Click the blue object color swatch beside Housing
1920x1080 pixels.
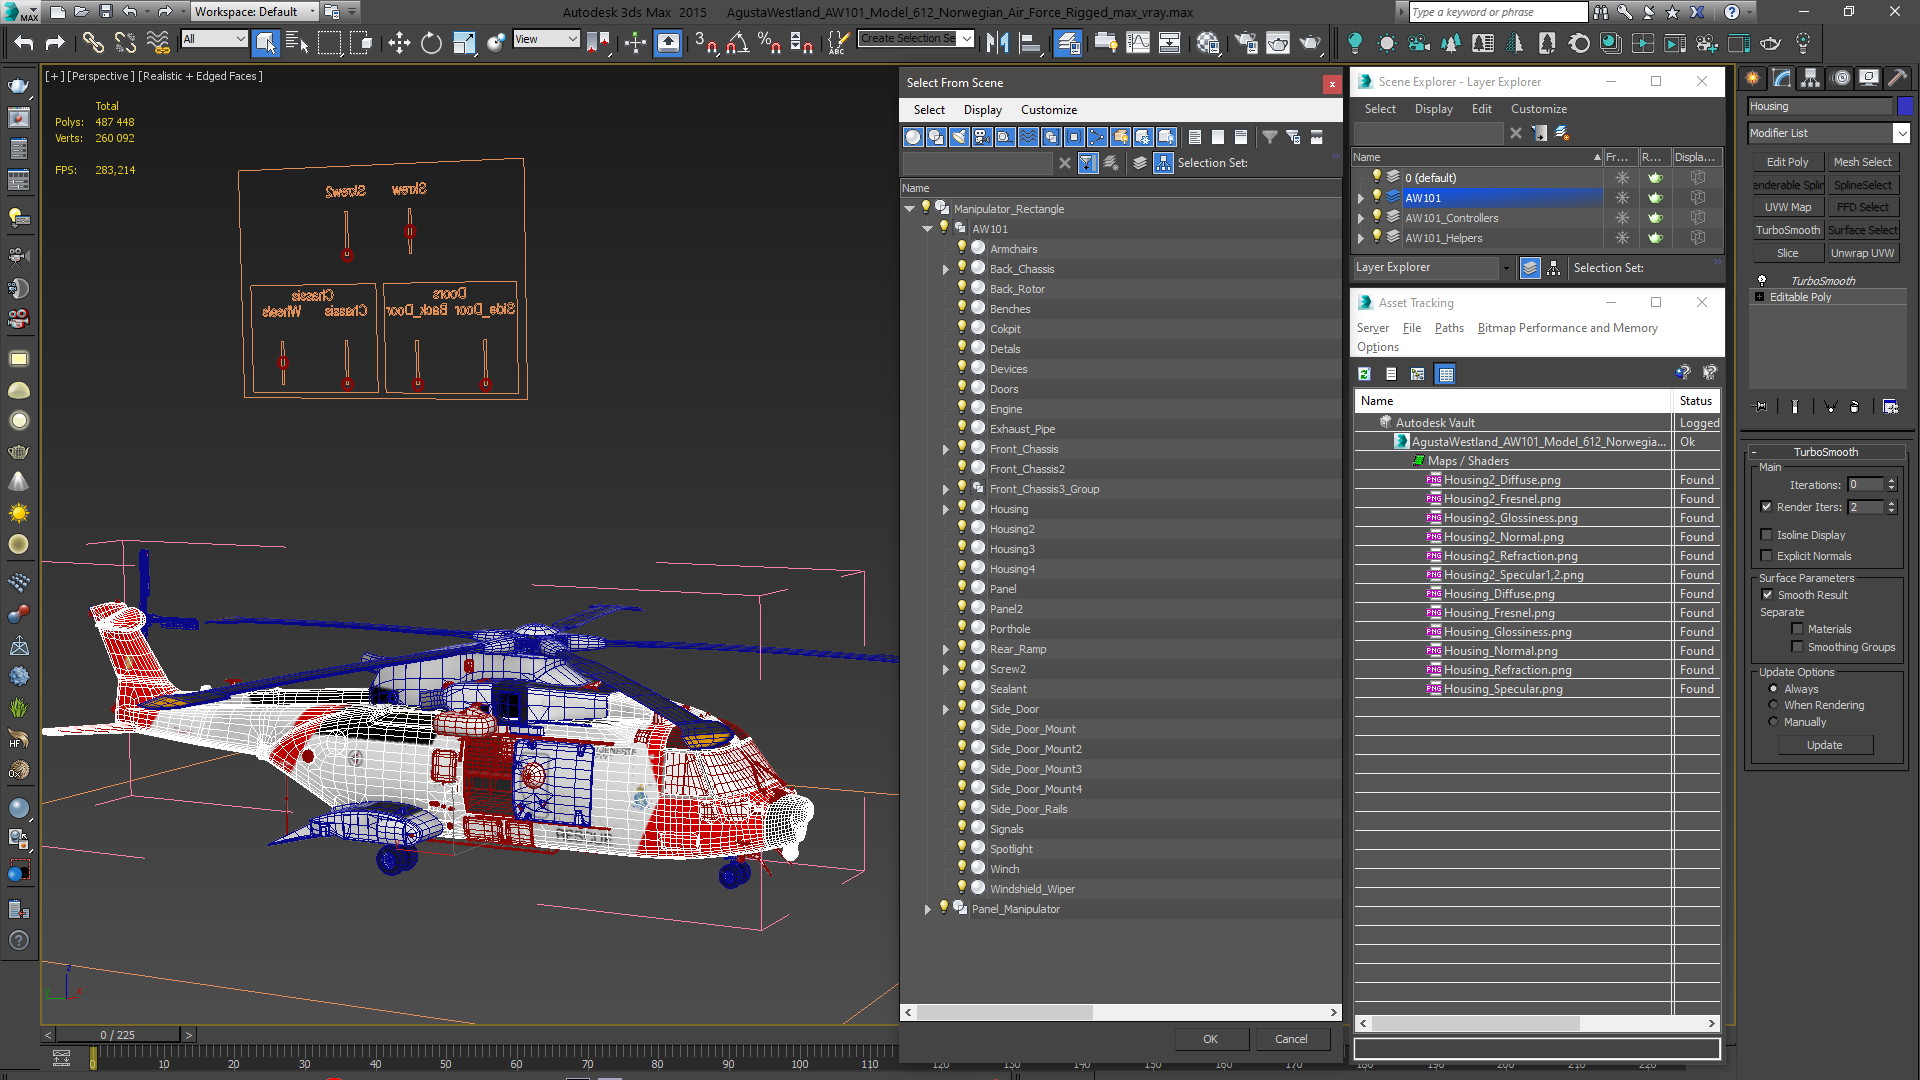pos(1905,106)
